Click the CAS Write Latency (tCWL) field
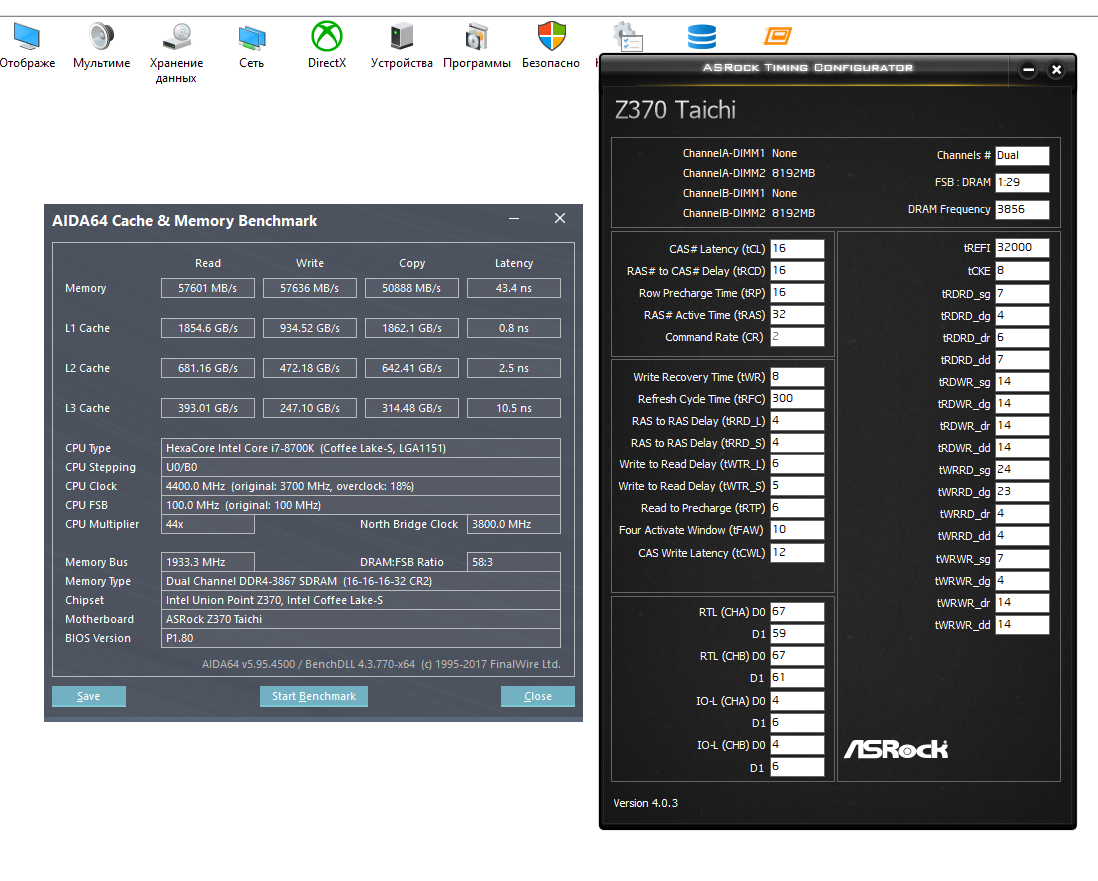Viewport: 1098px width, 881px height. [x=797, y=553]
